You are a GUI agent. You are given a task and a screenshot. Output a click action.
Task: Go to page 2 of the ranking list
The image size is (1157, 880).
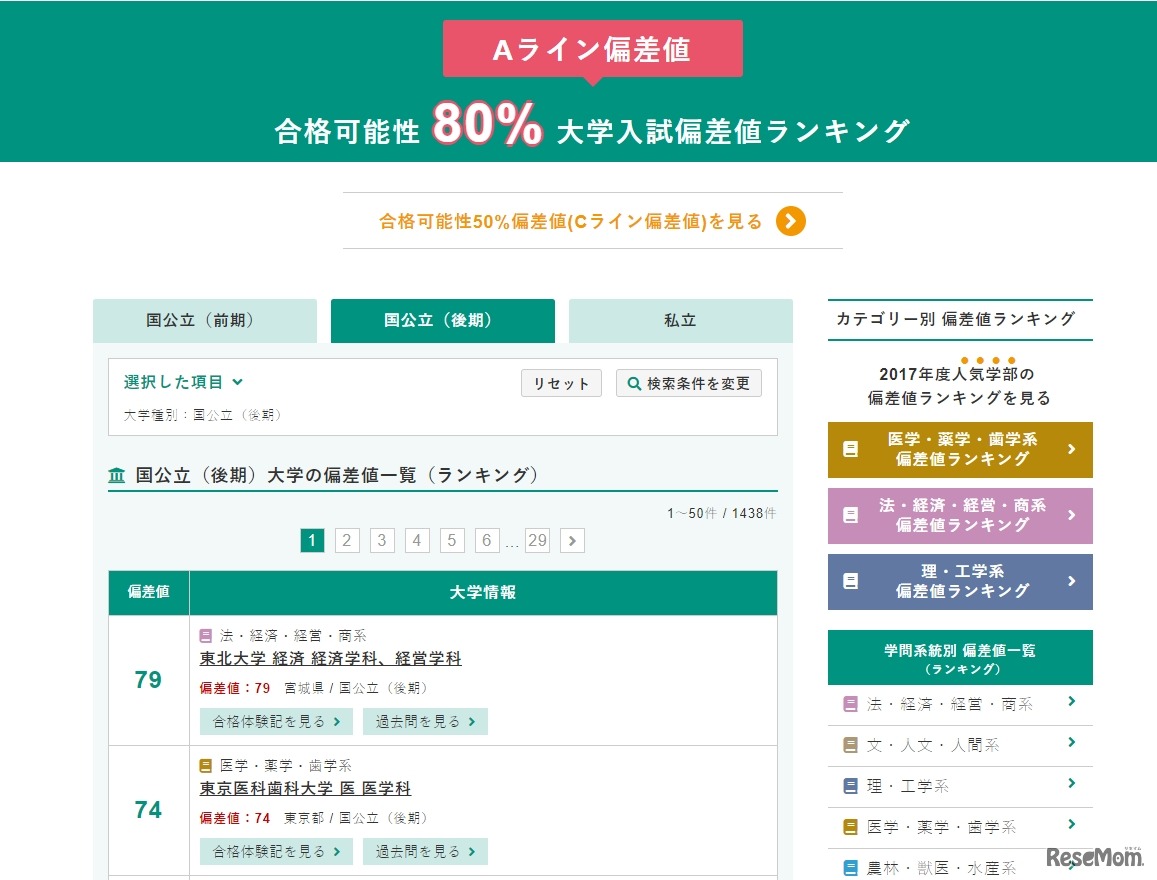(x=346, y=540)
